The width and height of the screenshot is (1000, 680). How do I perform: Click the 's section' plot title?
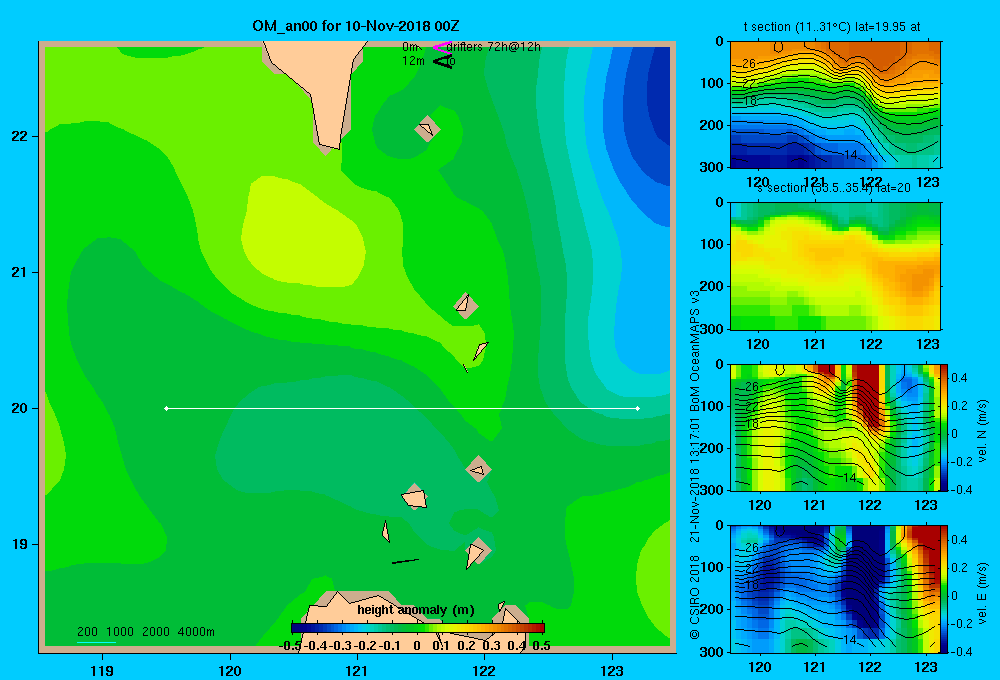click(833, 188)
